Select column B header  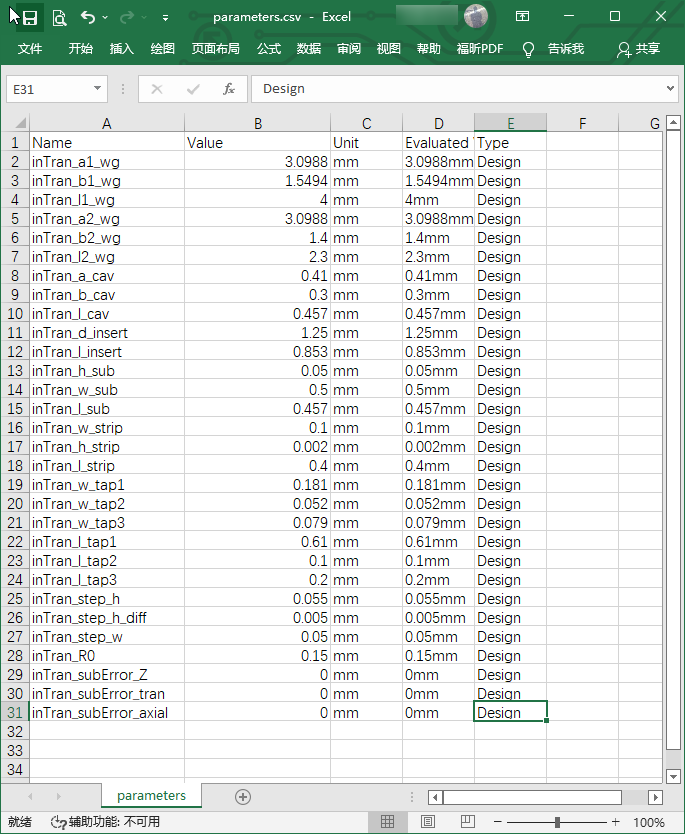click(x=257, y=123)
